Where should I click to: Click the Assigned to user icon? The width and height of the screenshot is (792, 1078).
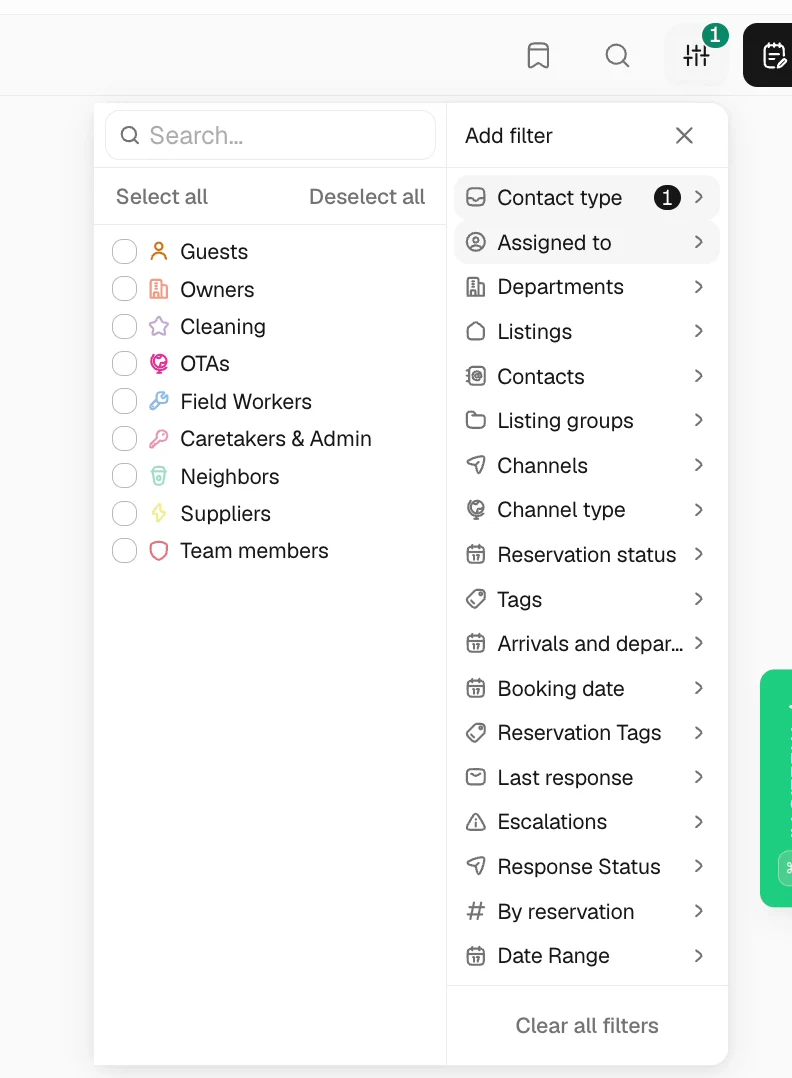(x=476, y=242)
